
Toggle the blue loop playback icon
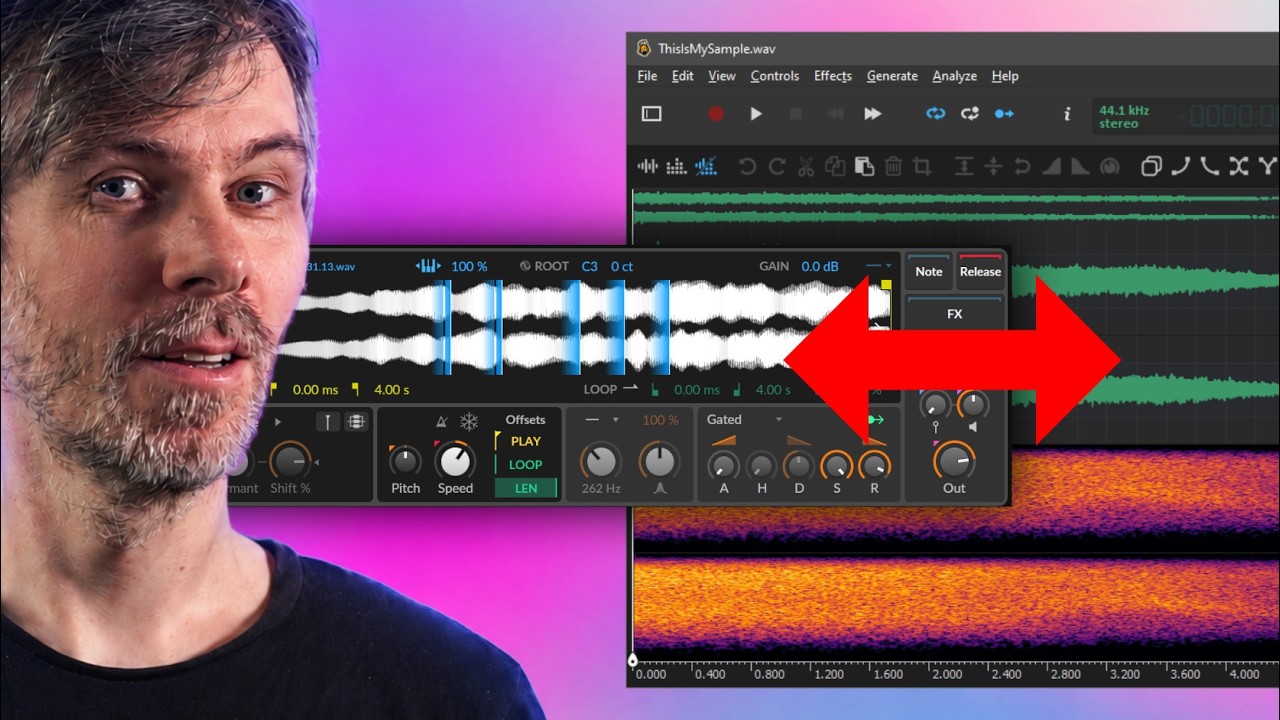coord(936,114)
